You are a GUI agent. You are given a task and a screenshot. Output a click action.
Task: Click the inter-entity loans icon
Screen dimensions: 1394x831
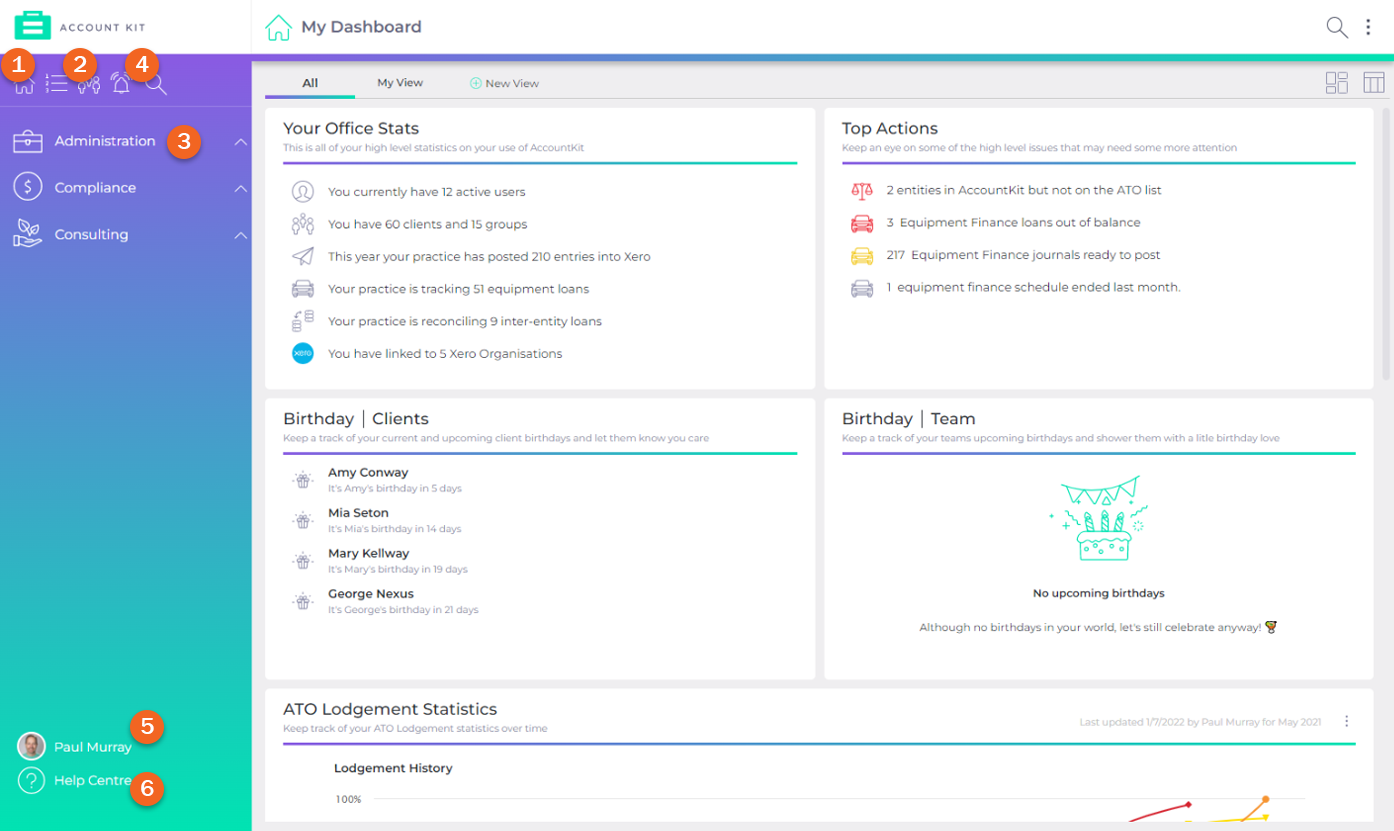click(303, 321)
